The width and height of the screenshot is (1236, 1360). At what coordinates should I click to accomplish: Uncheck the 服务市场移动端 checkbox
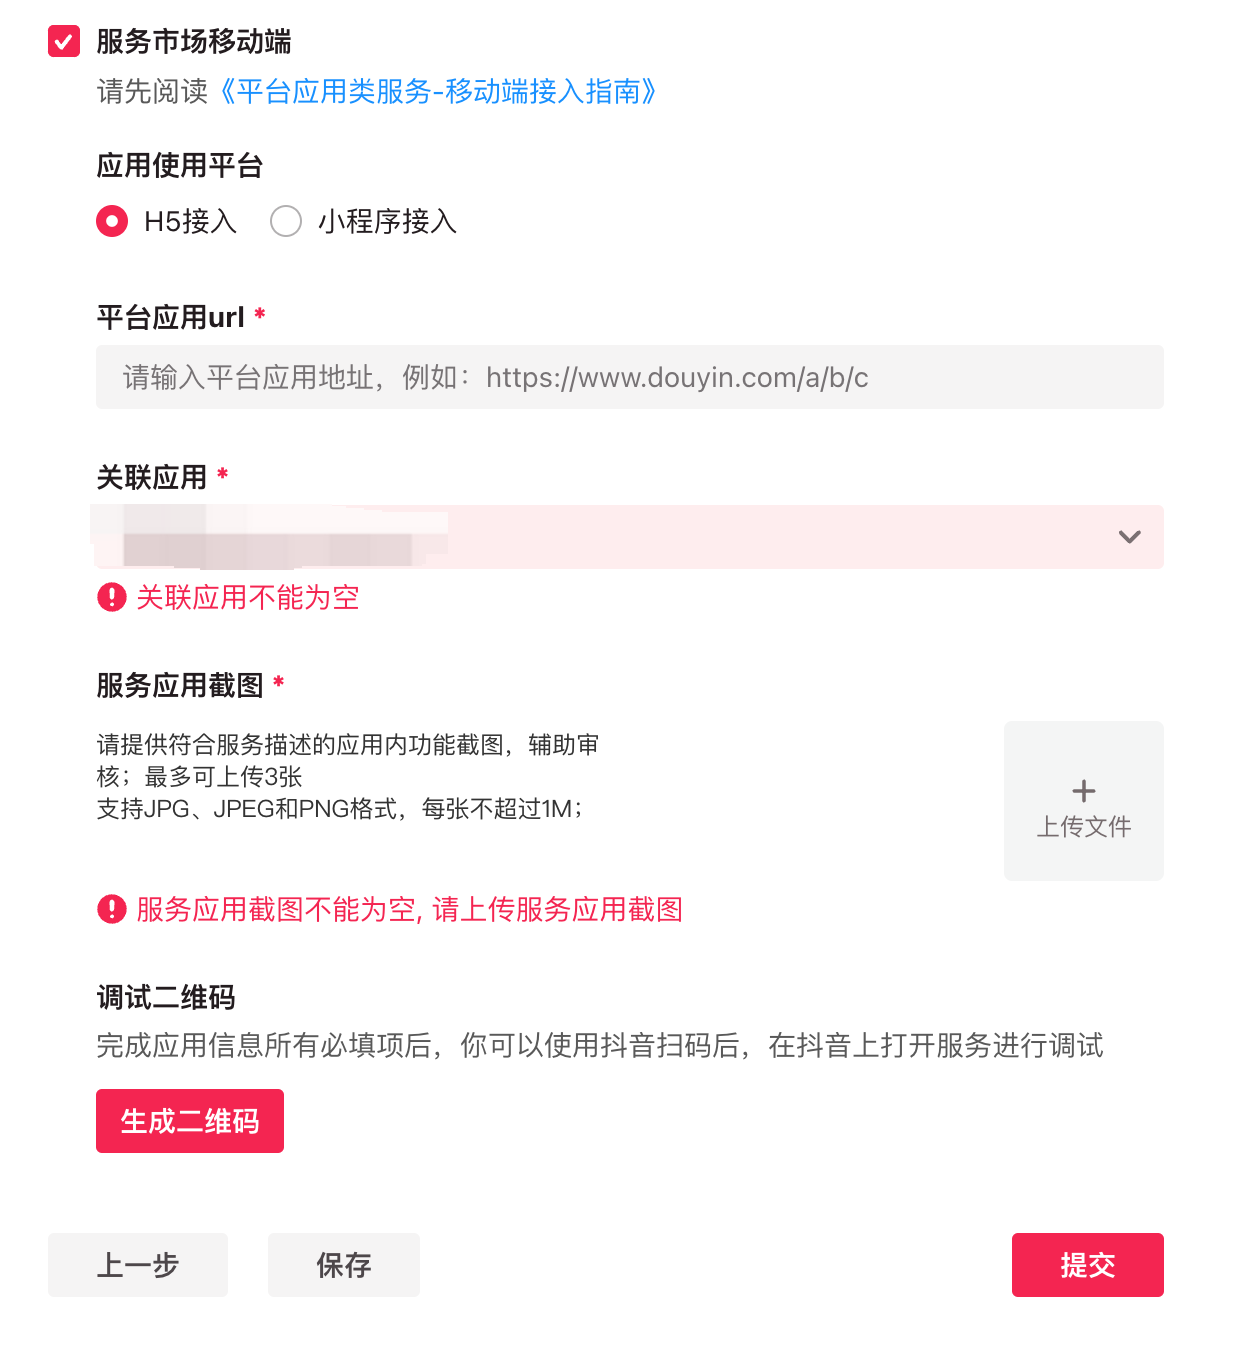click(64, 42)
